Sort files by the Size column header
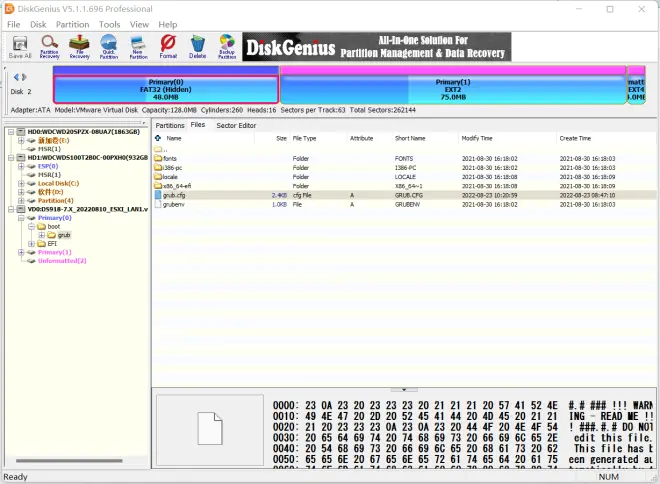Screen dimensions: 660x484 click(x=281, y=138)
